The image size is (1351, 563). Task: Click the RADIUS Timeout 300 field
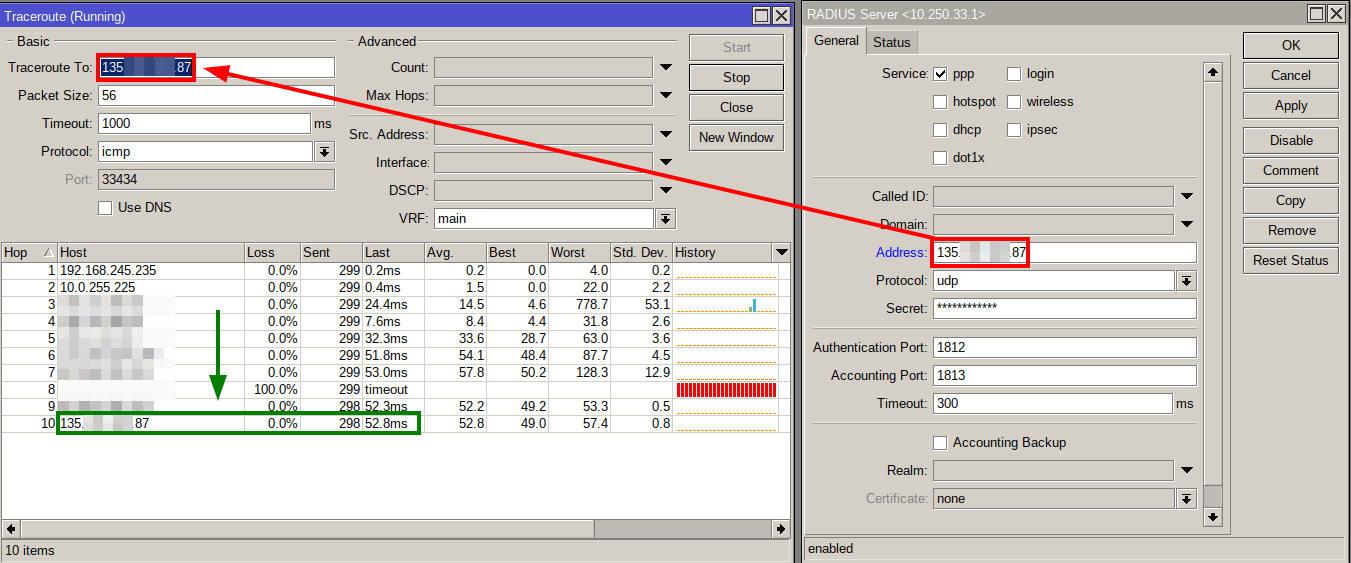[x=1052, y=404]
